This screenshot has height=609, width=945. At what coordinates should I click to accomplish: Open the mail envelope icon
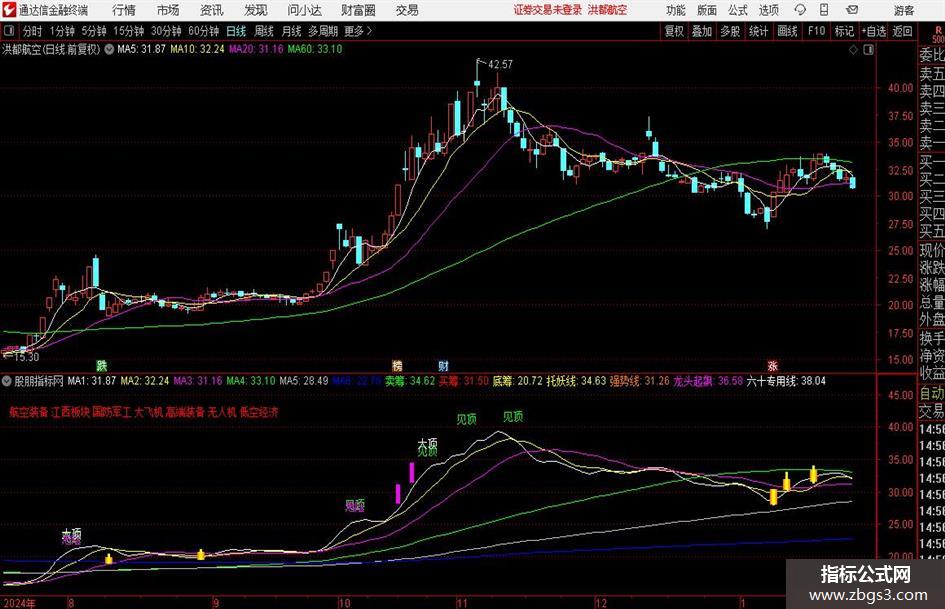pos(852,10)
